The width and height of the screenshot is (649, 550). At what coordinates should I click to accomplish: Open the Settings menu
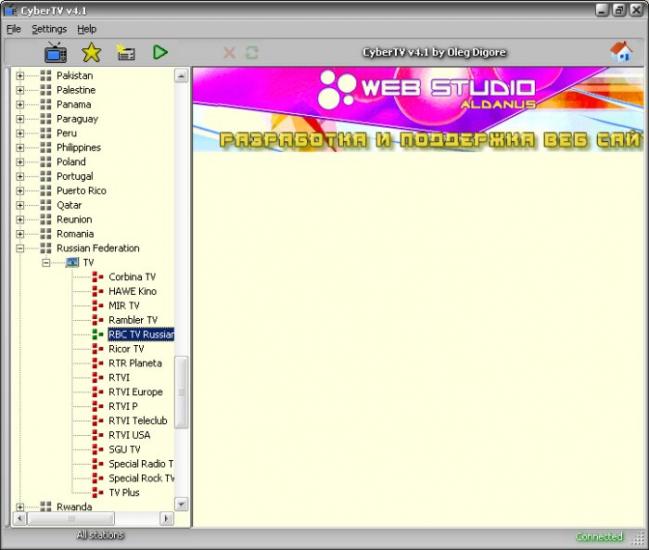point(49,29)
